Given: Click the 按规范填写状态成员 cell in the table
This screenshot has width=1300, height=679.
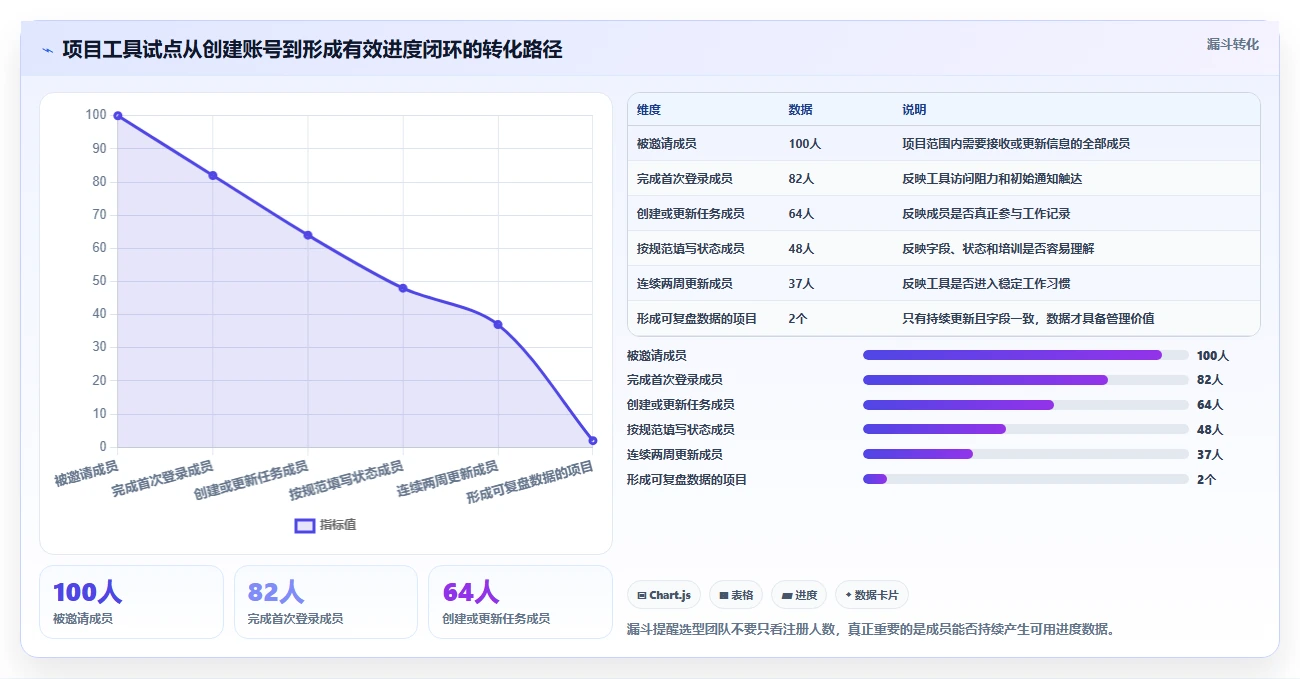Looking at the screenshot, I should pos(690,249).
